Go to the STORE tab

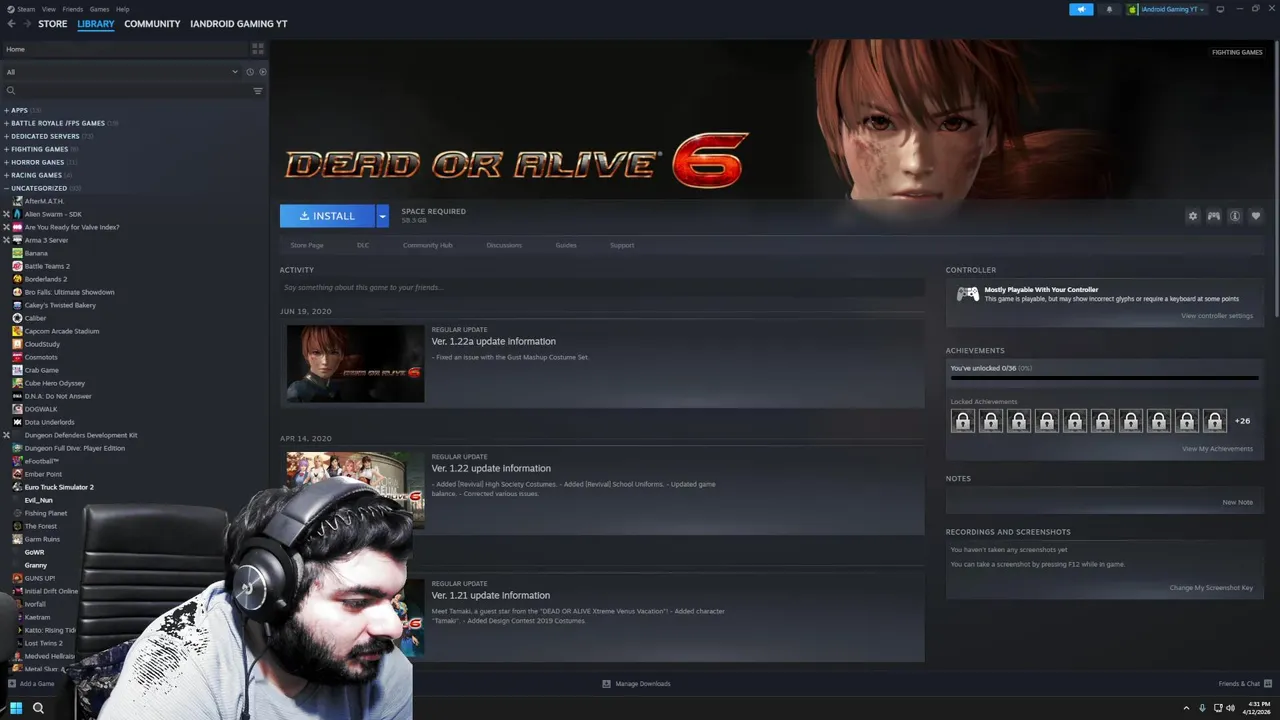point(53,24)
